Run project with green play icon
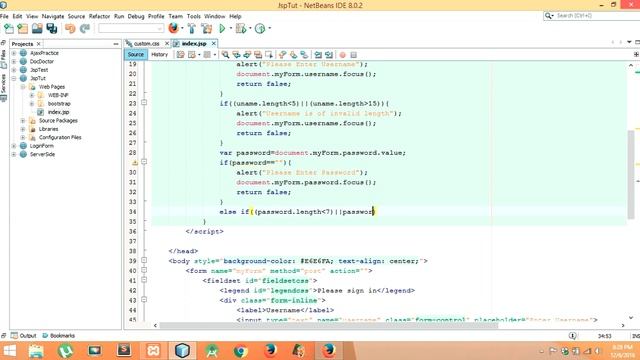The image size is (640, 360). pos(222,28)
